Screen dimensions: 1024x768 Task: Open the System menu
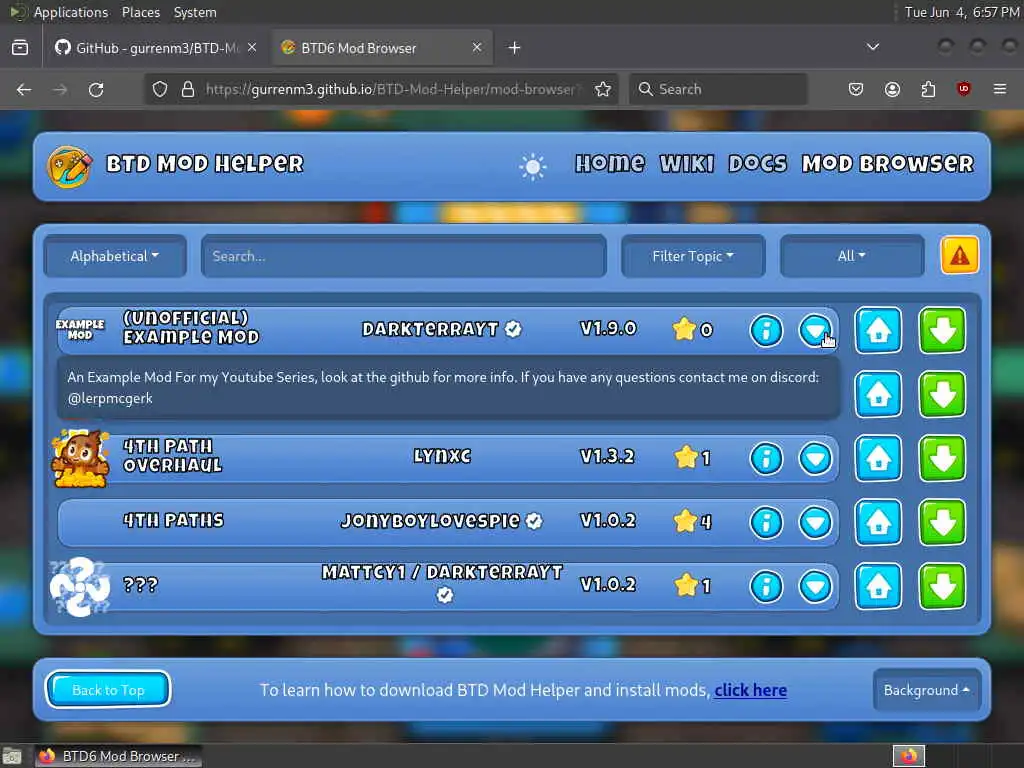pos(195,12)
